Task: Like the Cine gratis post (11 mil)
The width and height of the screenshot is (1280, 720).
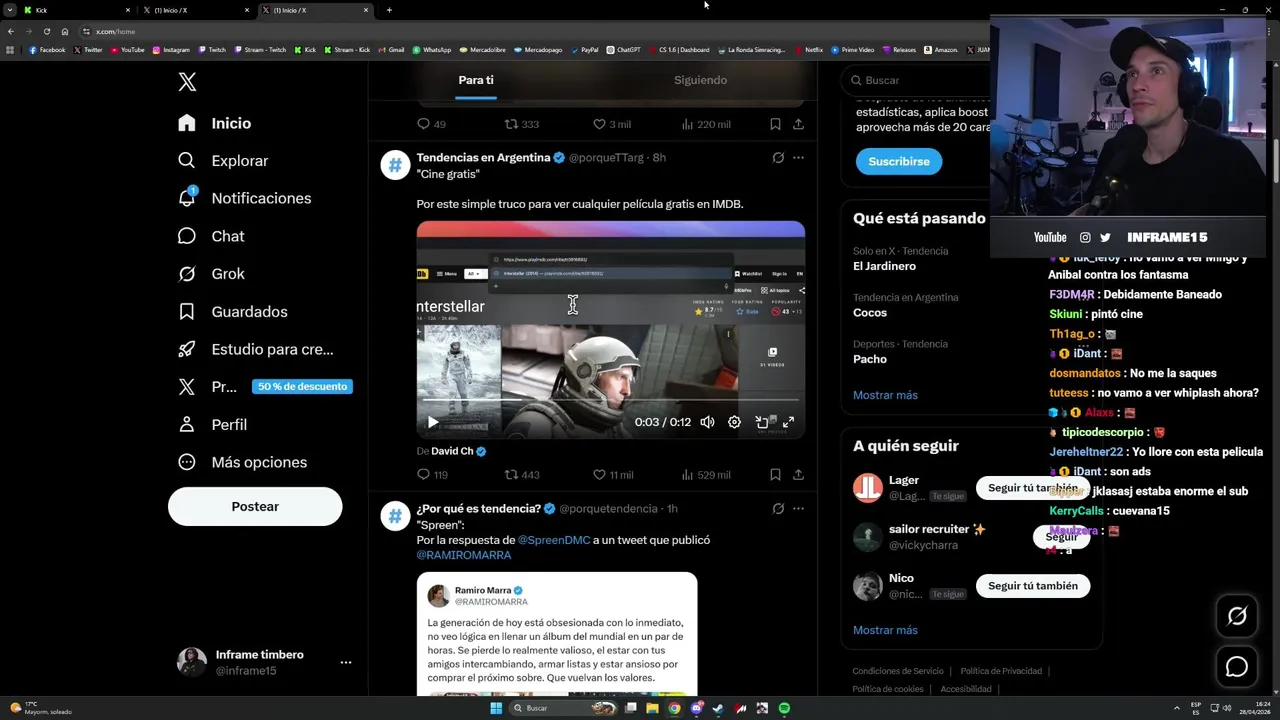Action: coord(613,475)
